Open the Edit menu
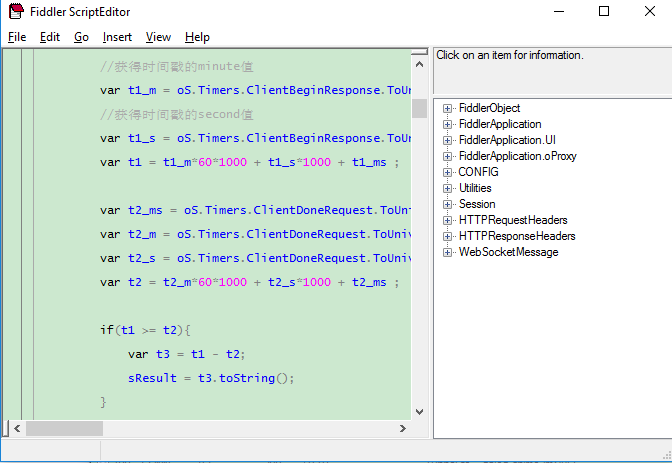 click(50, 37)
